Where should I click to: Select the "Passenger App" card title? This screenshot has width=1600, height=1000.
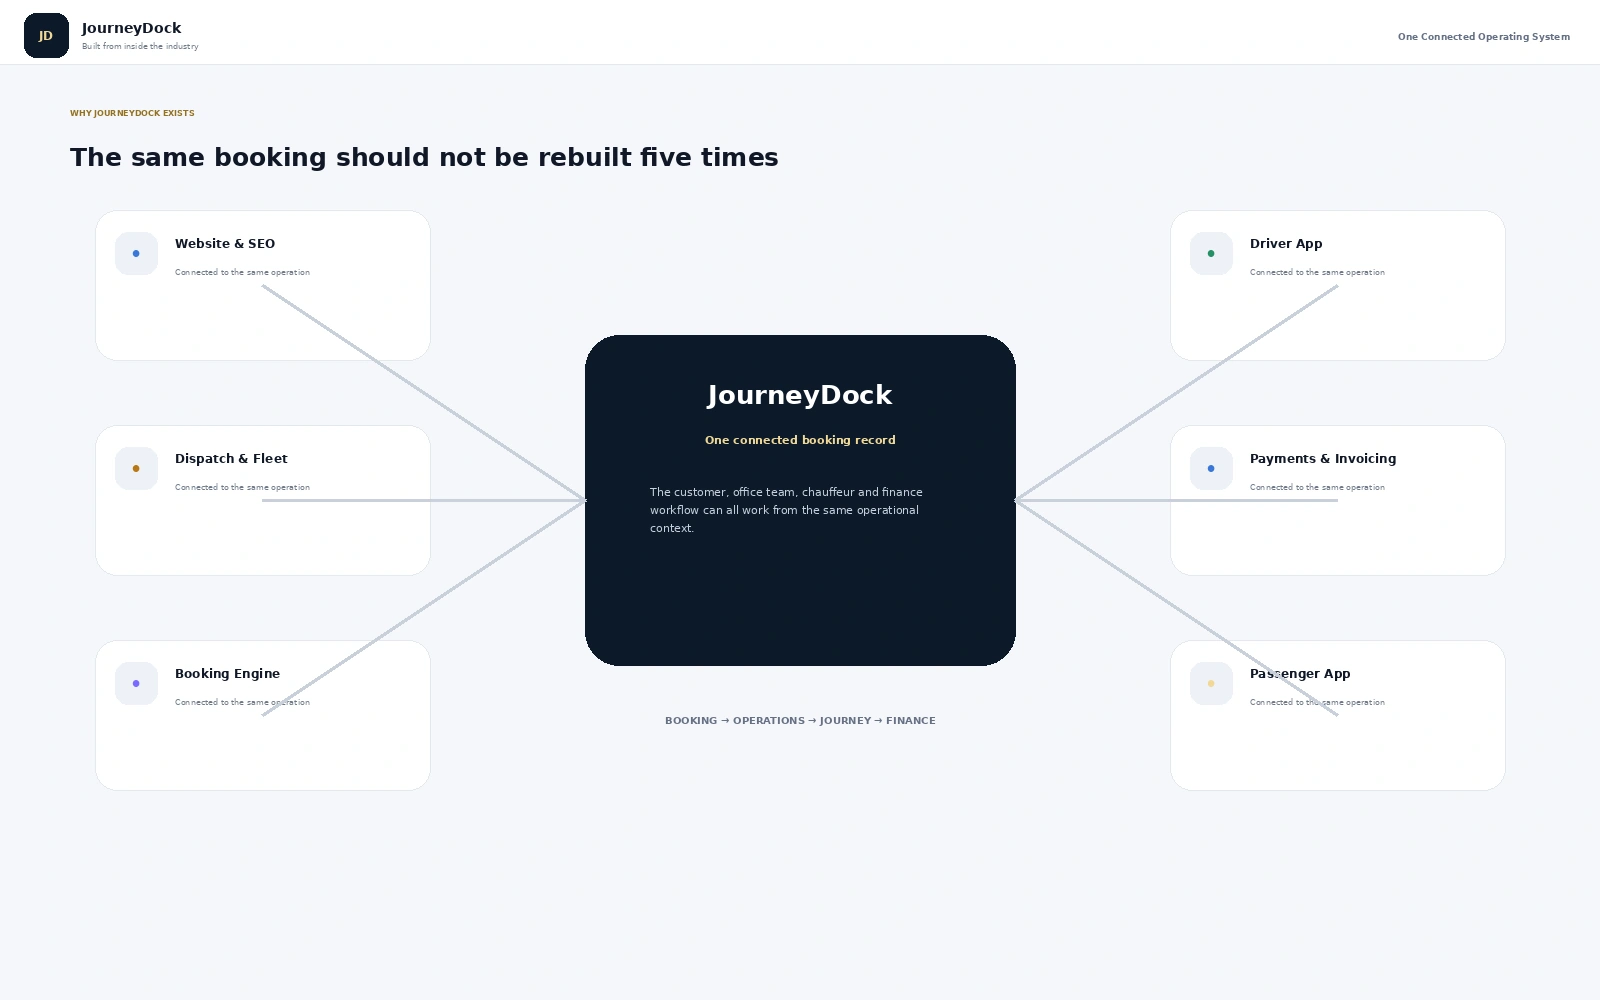(x=1300, y=674)
